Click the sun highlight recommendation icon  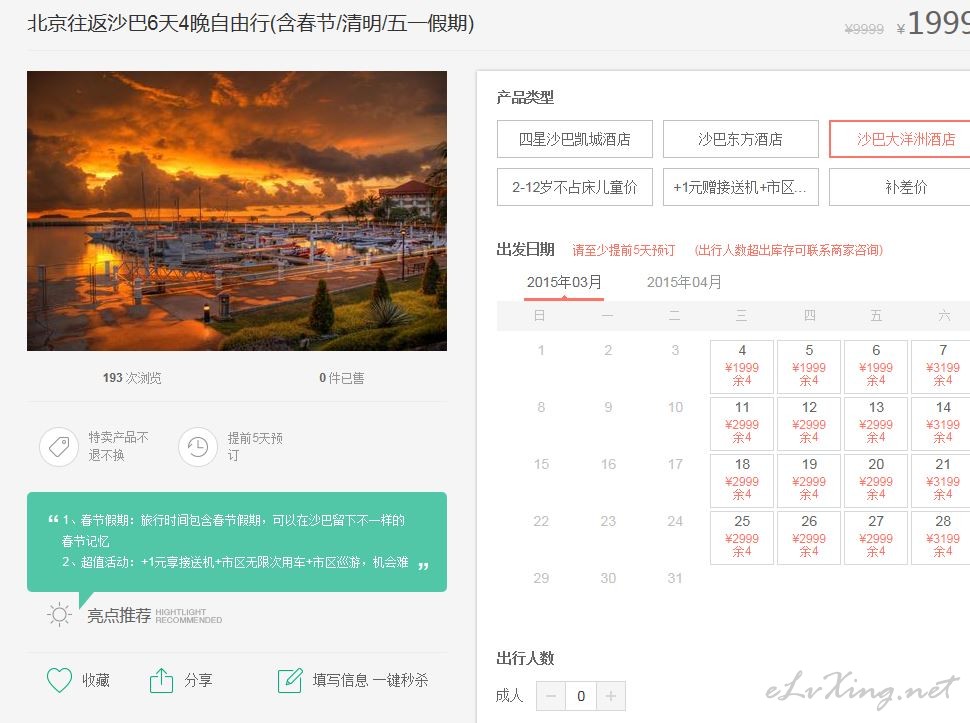(59, 615)
